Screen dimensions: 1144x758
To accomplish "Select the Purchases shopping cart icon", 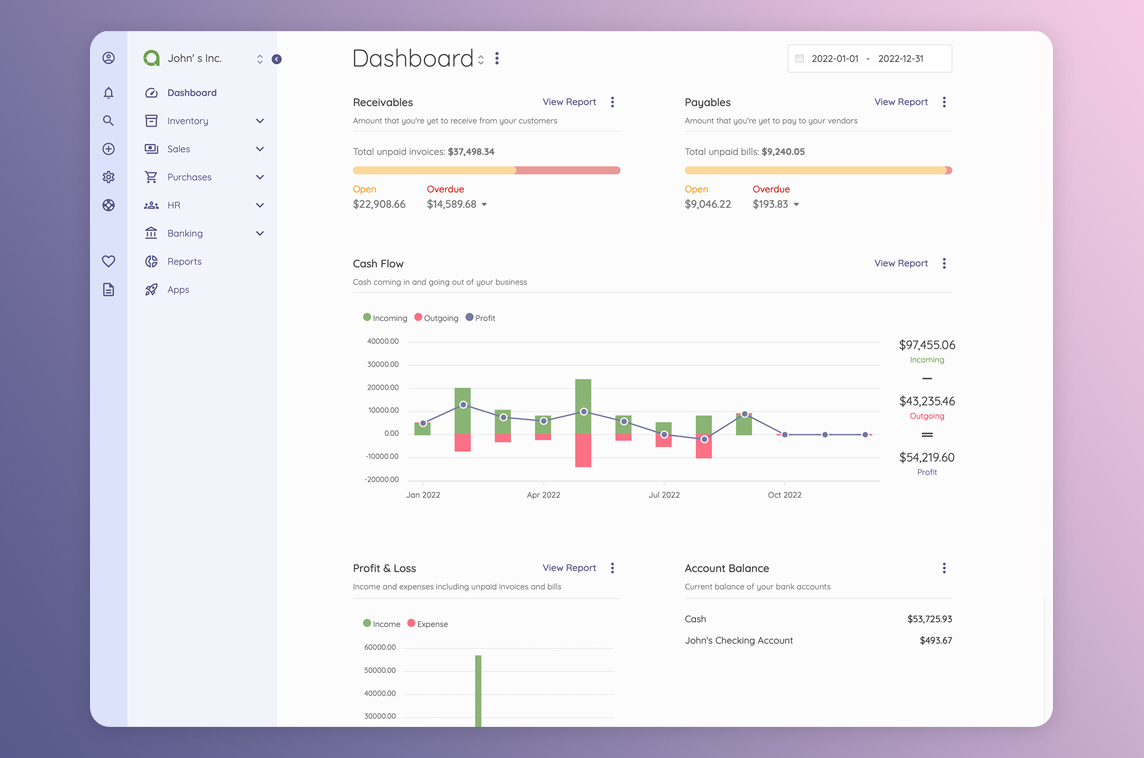I will [150, 177].
